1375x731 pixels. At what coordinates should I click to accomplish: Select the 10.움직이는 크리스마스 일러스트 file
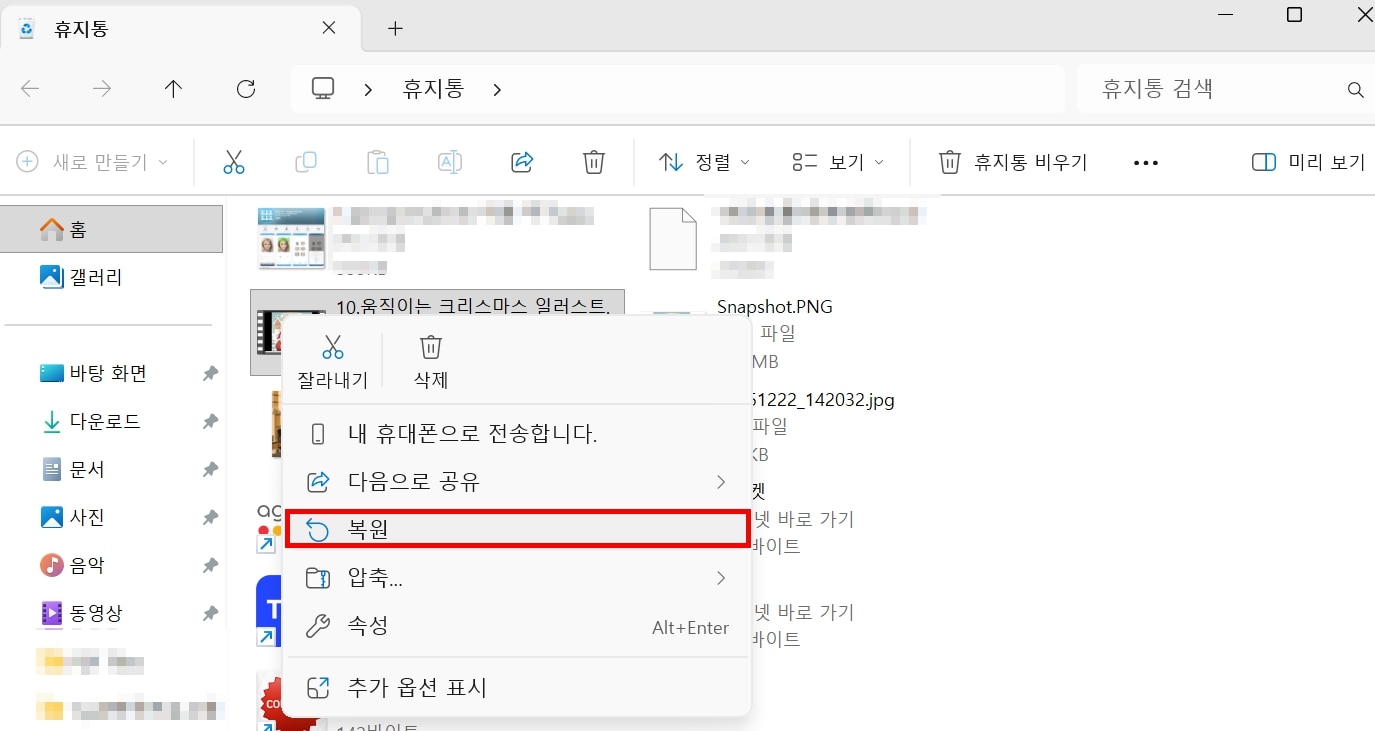pyautogui.click(x=472, y=306)
